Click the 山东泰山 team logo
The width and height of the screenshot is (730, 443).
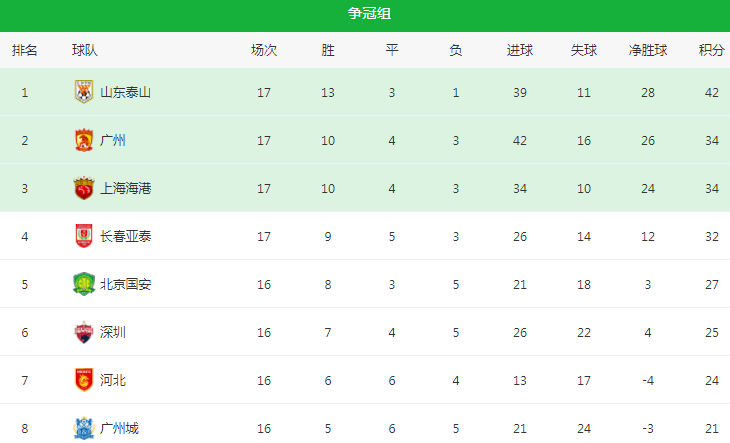point(84,92)
